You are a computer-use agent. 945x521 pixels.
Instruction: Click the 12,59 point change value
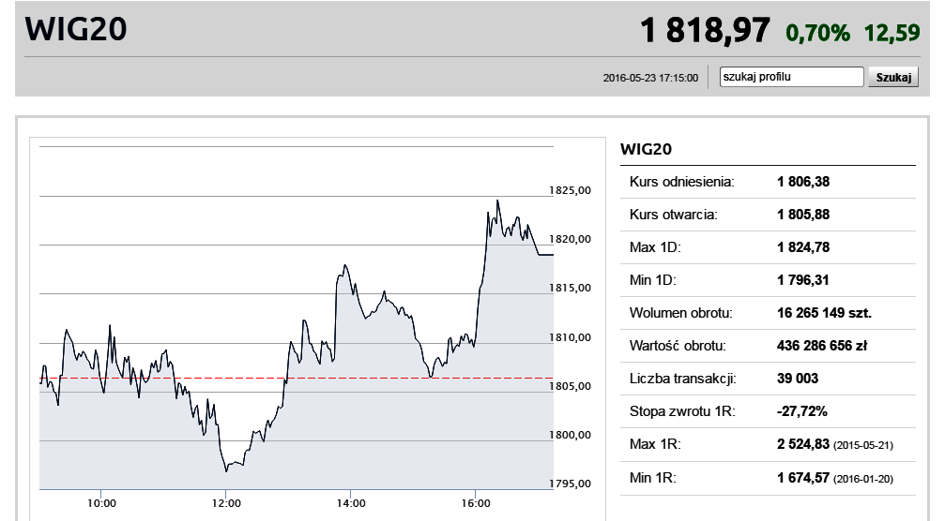[891, 33]
